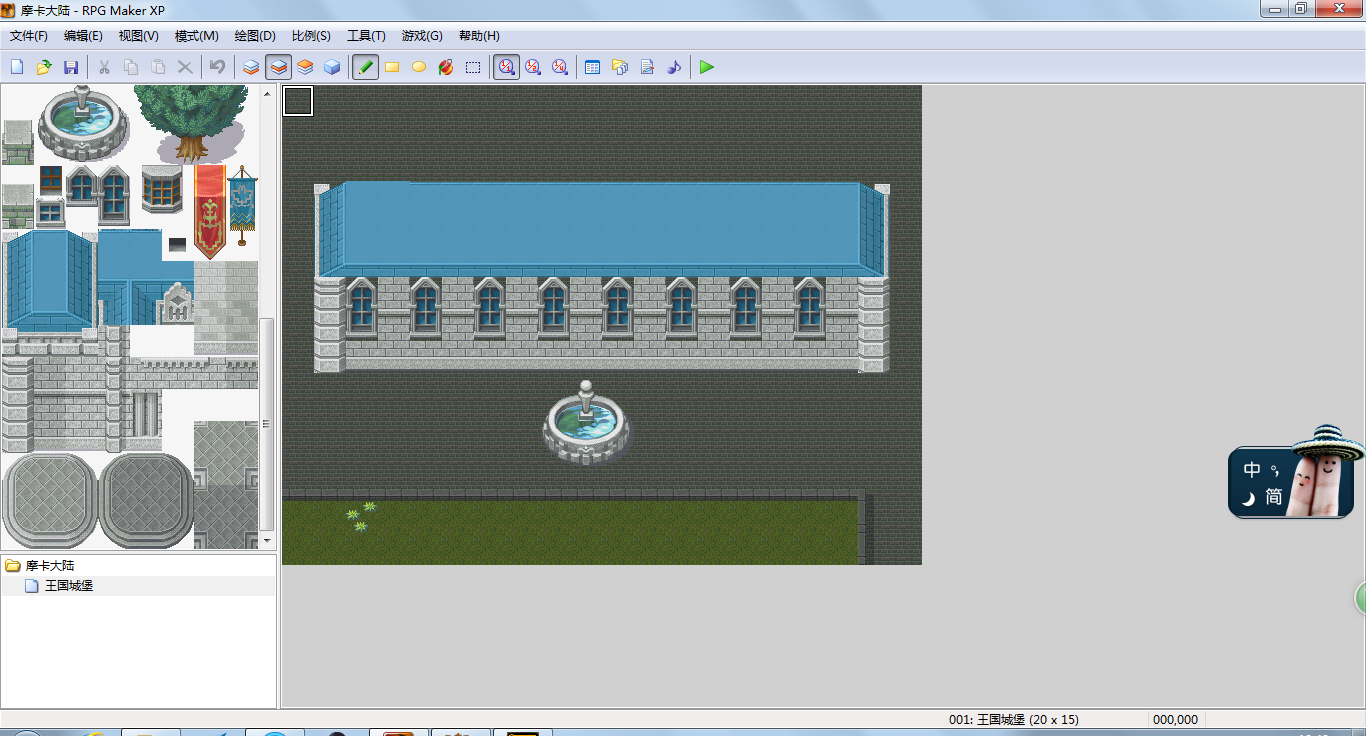Select the Ellipse drawing tool
Image resolution: width=1366 pixels, height=736 pixels.
(419, 67)
